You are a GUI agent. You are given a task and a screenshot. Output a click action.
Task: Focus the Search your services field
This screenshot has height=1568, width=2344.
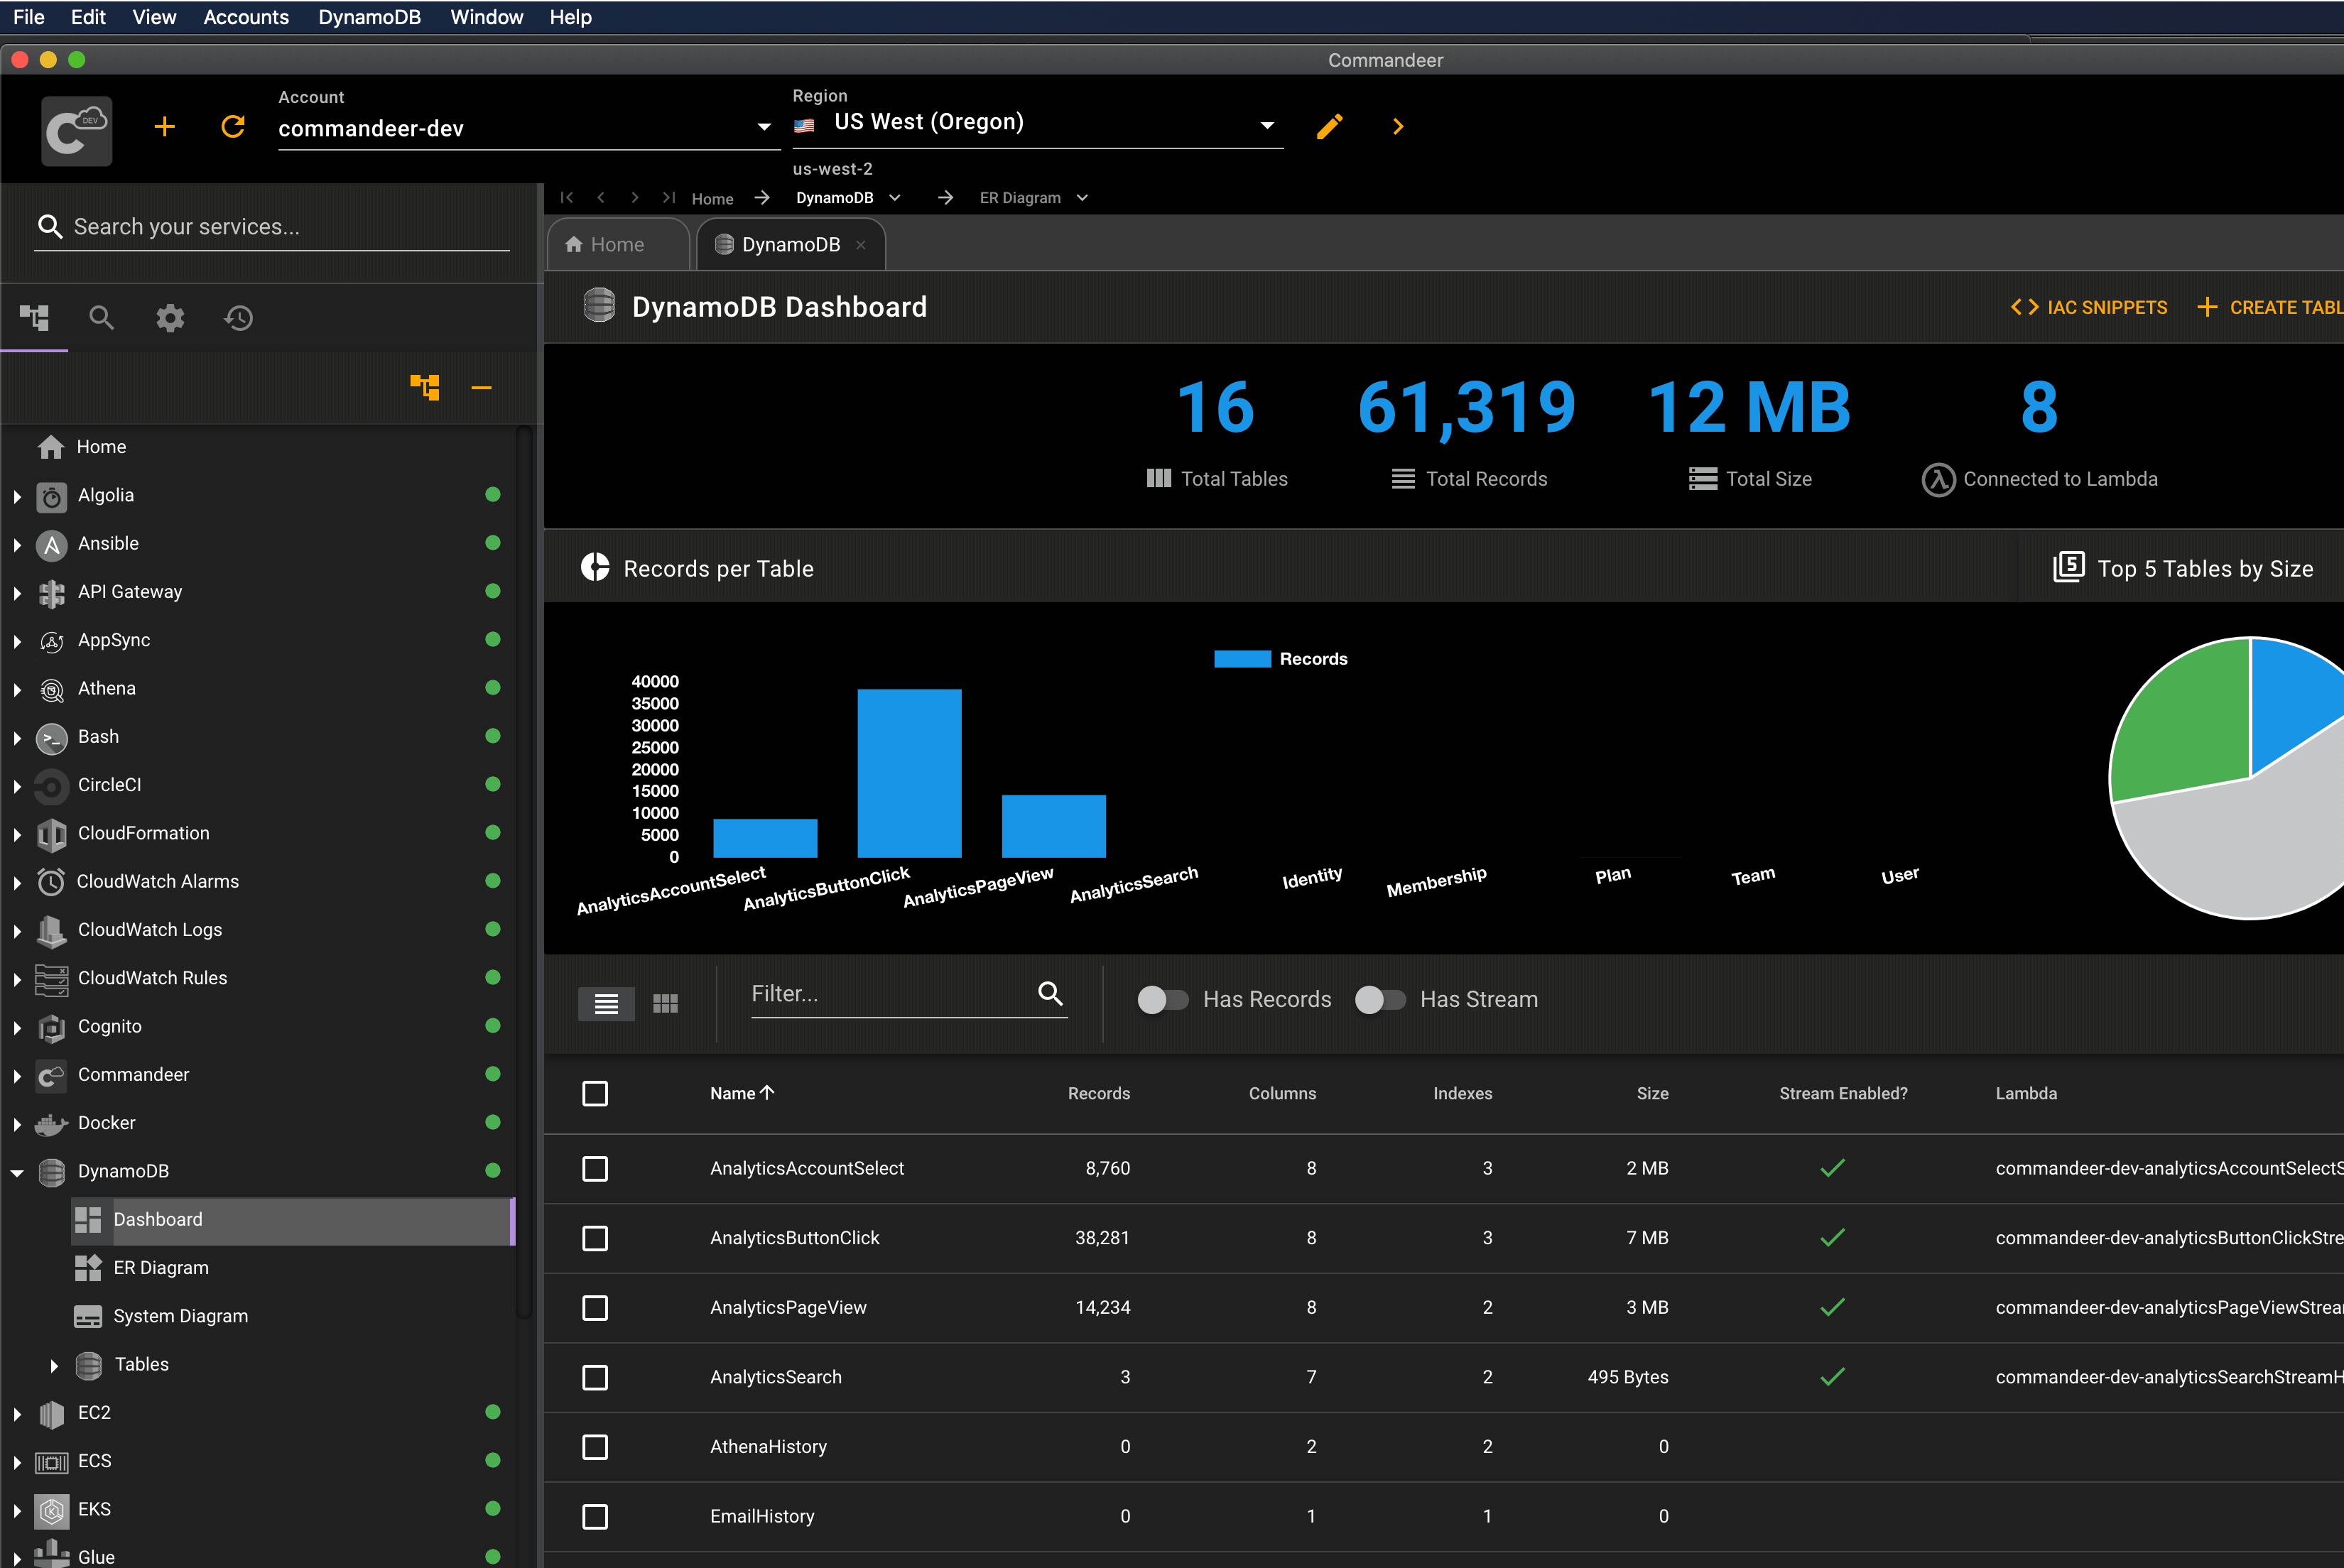(x=272, y=227)
